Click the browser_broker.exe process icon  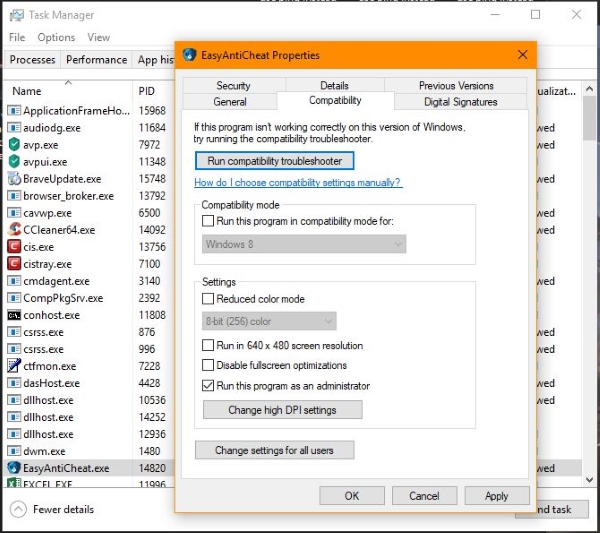14,196
